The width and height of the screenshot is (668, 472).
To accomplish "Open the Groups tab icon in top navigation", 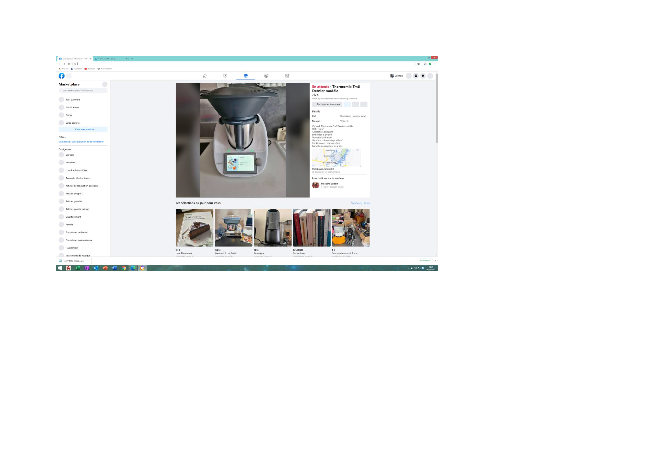I will click(266, 76).
